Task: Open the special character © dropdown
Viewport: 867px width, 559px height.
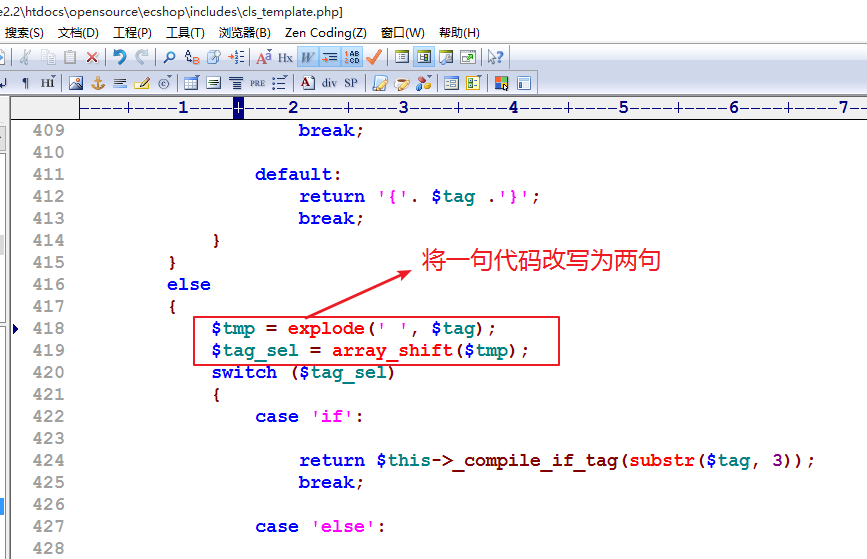Action: (x=164, y=83)
